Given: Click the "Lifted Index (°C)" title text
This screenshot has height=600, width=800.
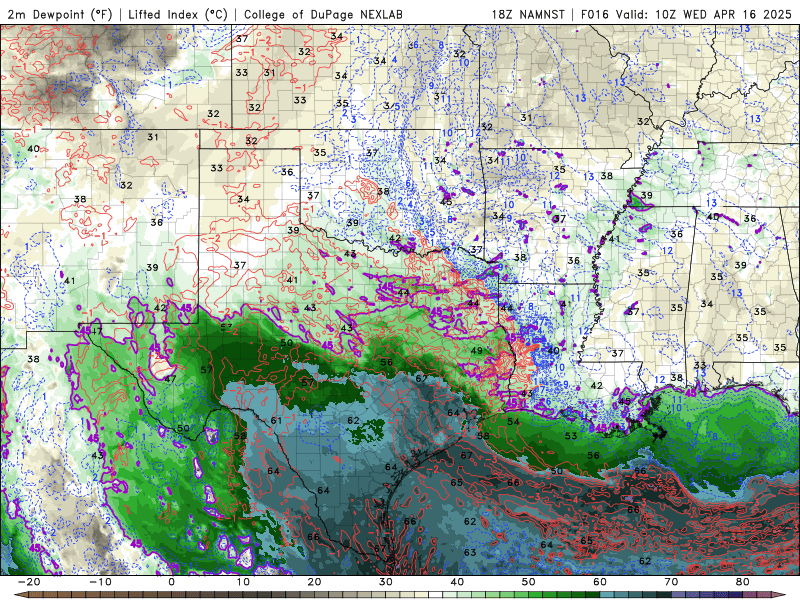Looking at the screenshot, I should click(178, 14).
